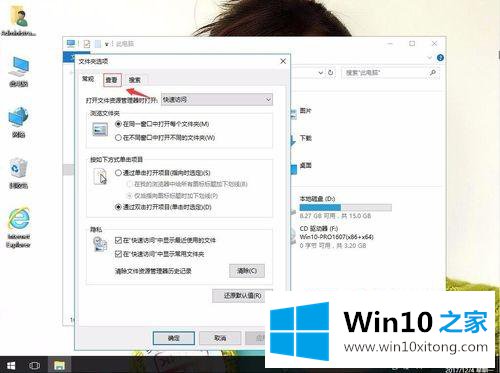Click the New folder quick access icon in Explorer
Screen dimensions: 500x373
click(x=98, y=44)
